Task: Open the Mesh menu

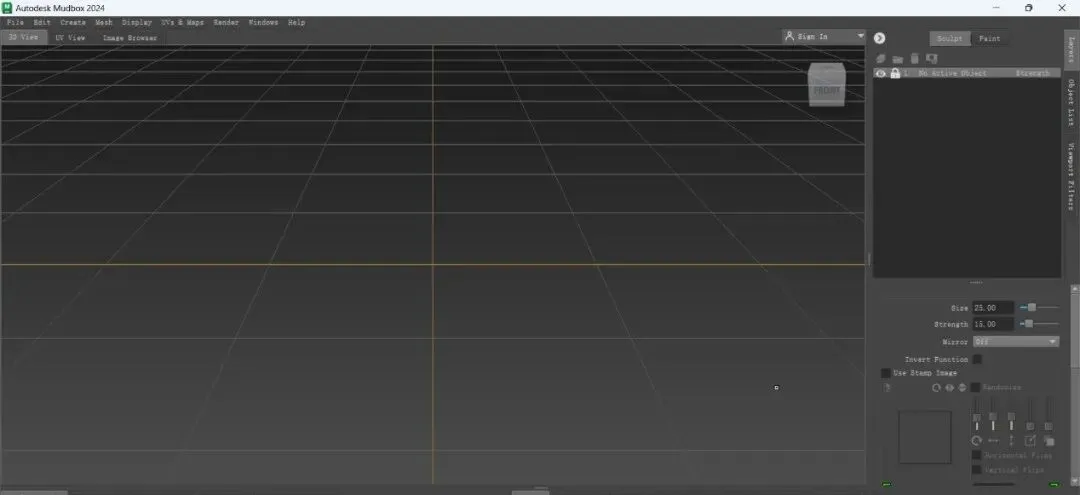Action: [x=104, y=23]
